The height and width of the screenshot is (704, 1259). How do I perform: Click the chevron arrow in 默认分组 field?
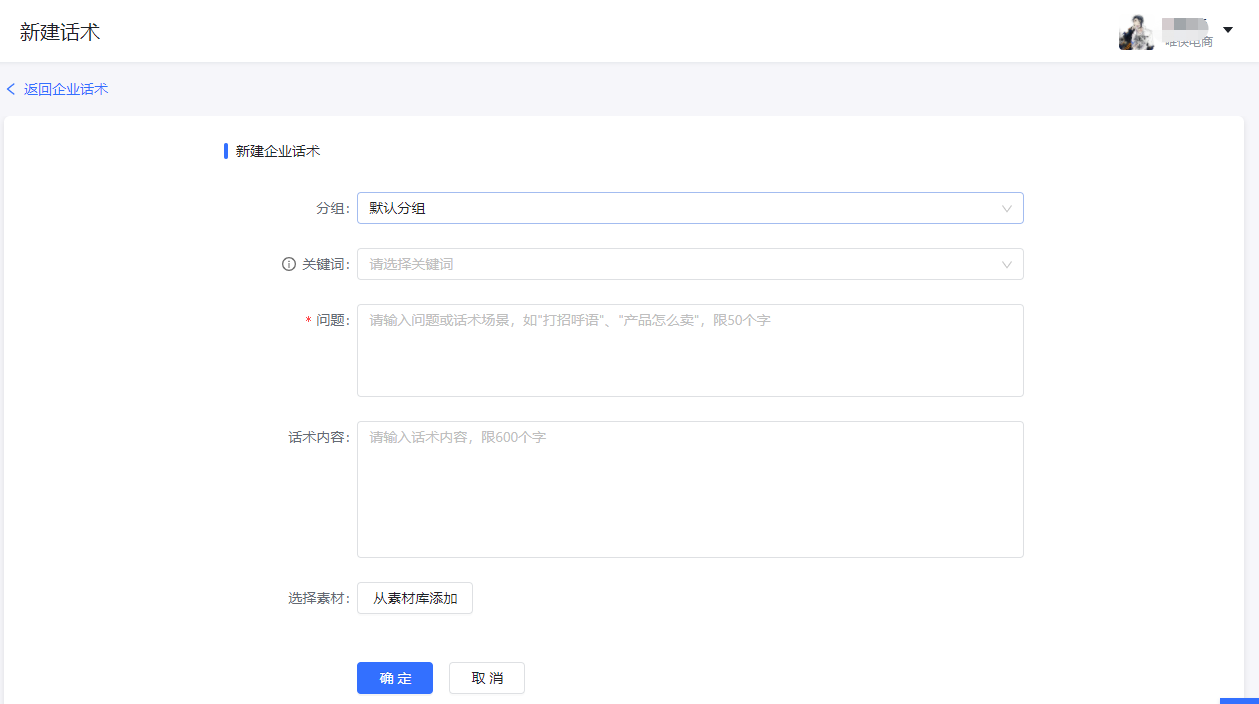point(1007,208)
